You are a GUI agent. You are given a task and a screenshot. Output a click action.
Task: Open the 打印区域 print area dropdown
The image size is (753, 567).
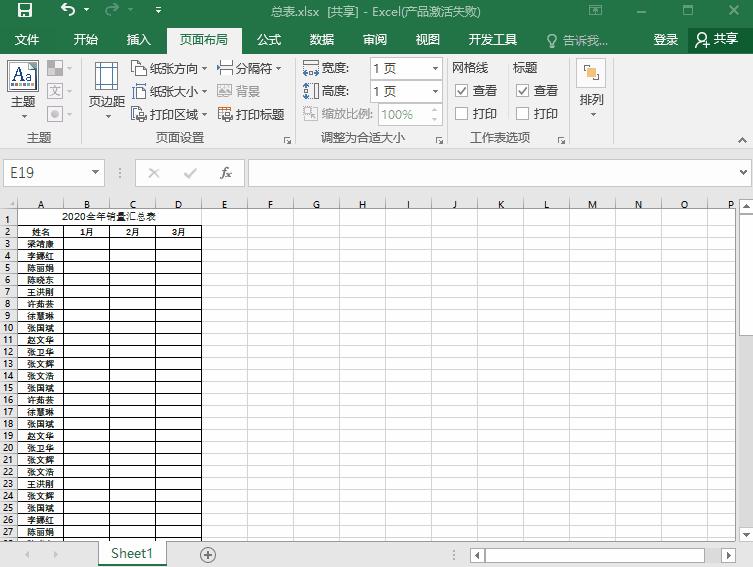(x=169, y=114)
